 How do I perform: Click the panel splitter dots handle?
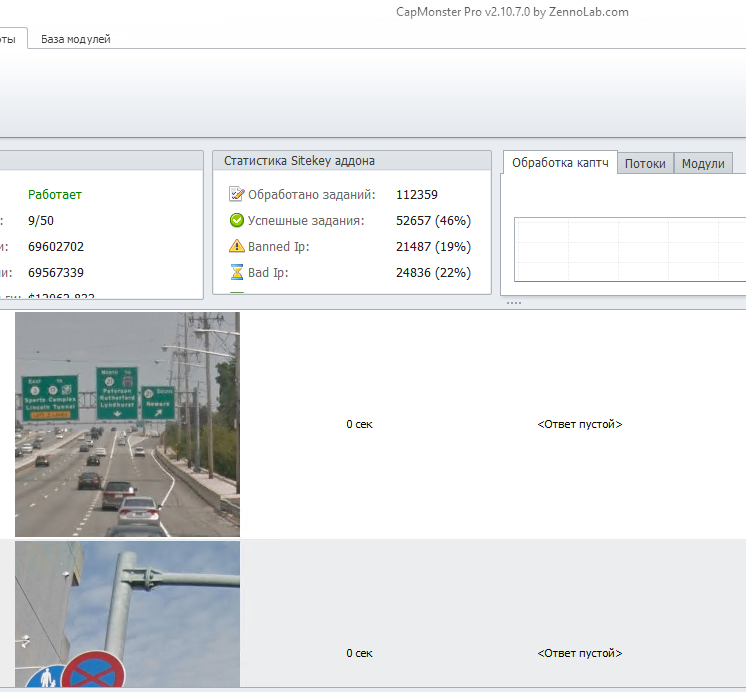coord(514,303)
